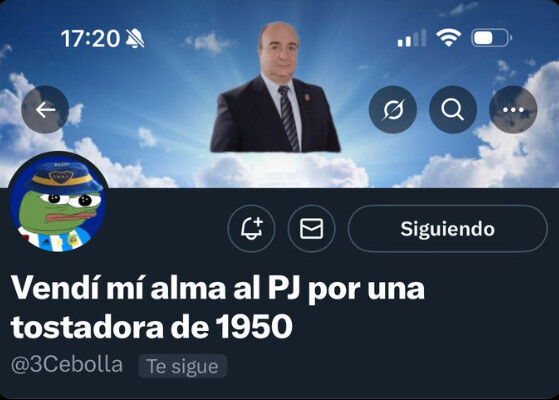Open the three-dot more options menu

(513, 109)
